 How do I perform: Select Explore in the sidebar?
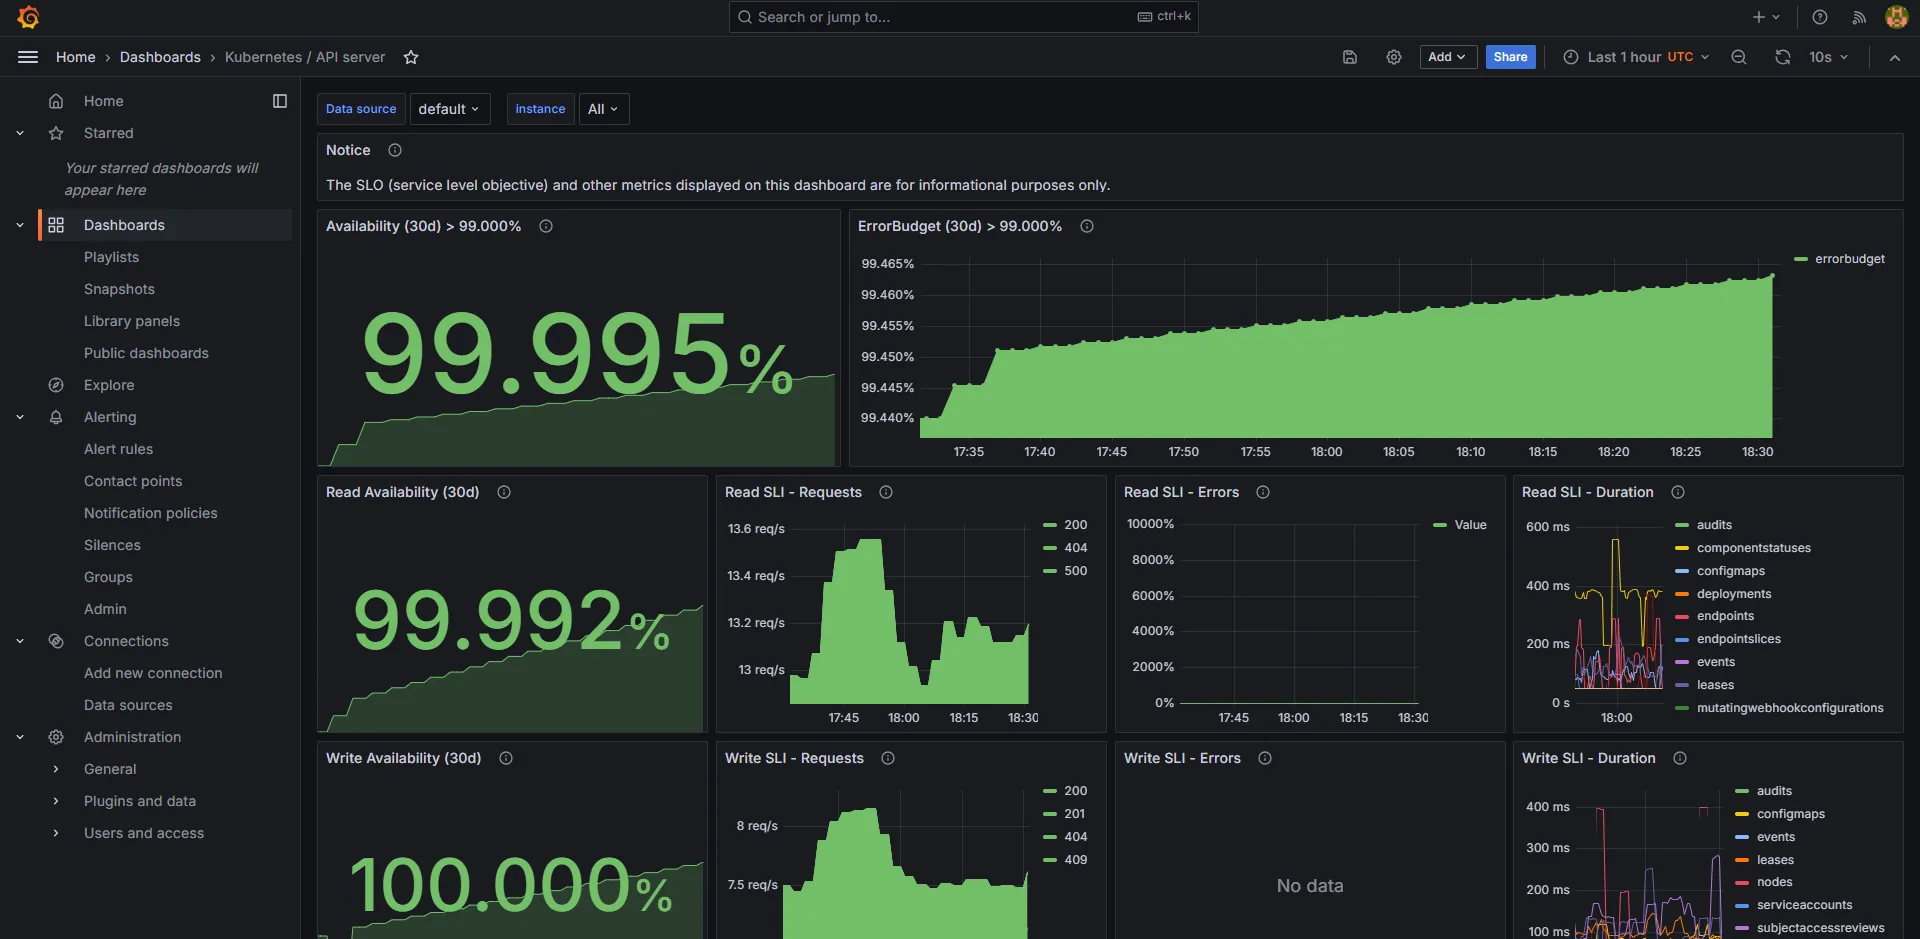pos(109,385)
